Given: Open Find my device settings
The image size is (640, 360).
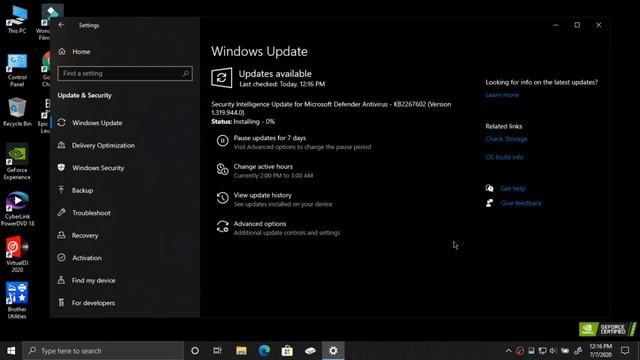Looking at the screenshot, I should point(93,280).
